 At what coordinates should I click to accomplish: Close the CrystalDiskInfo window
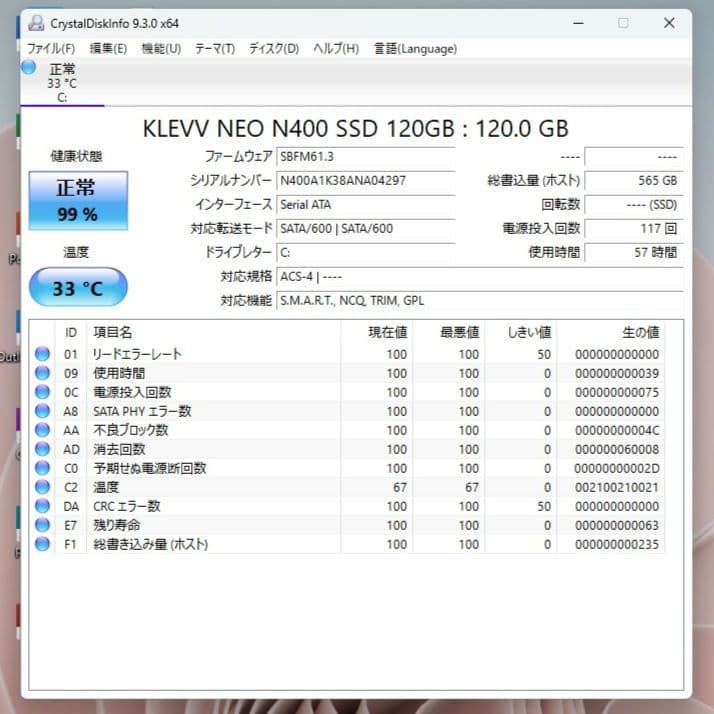point(669,23)
